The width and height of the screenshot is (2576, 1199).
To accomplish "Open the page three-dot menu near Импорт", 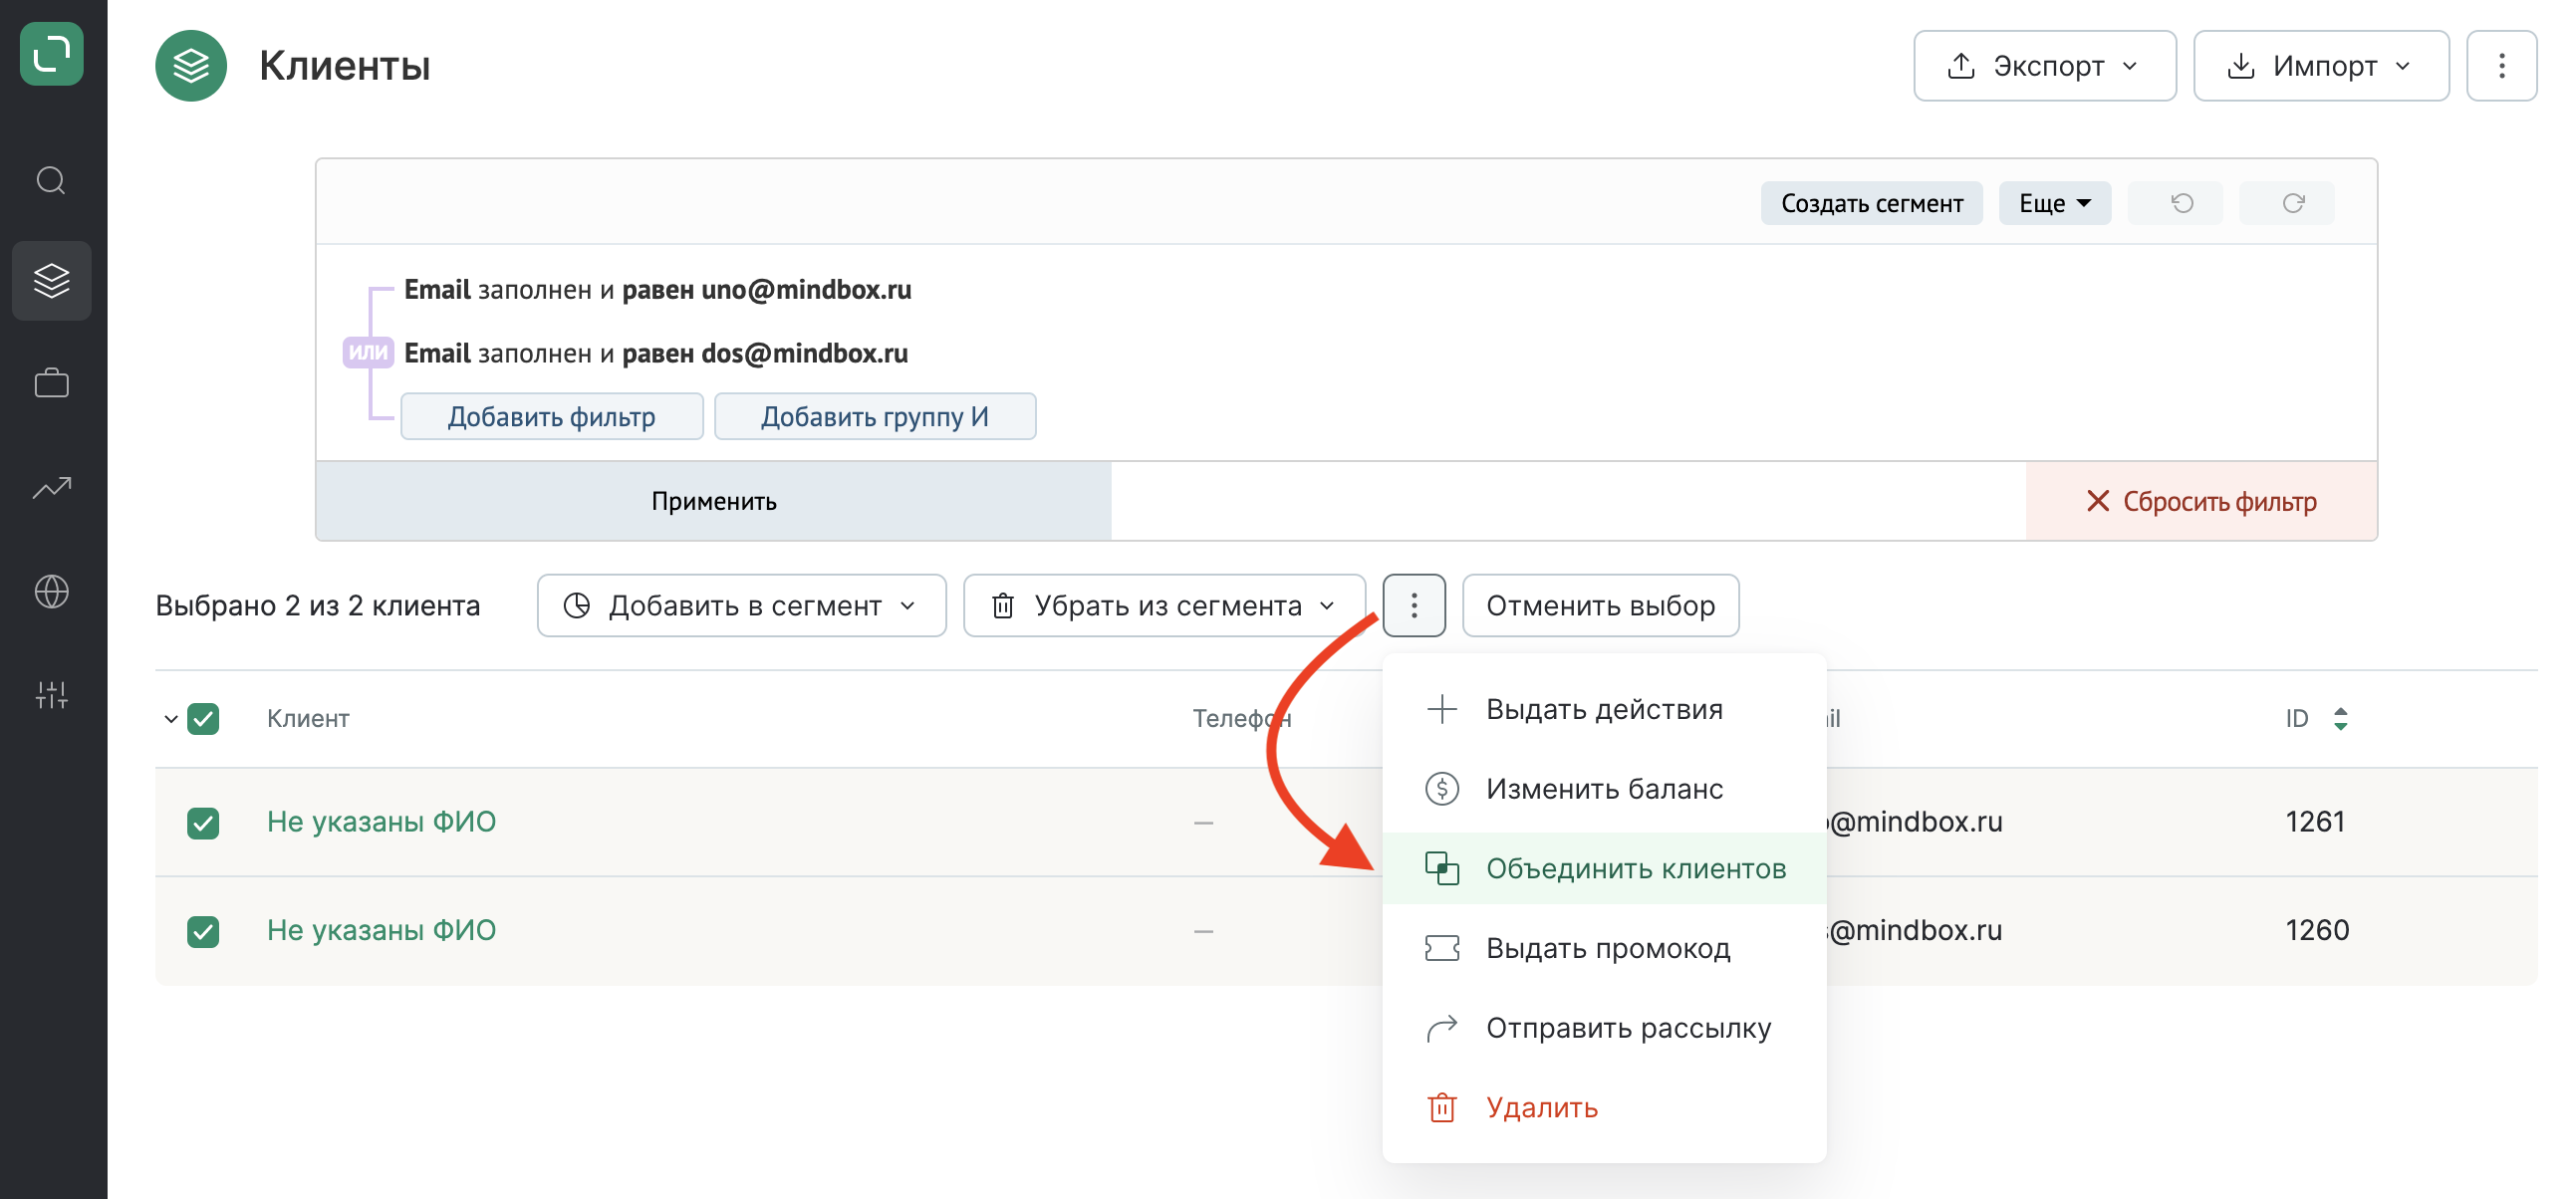I will tap(2501, 66).
